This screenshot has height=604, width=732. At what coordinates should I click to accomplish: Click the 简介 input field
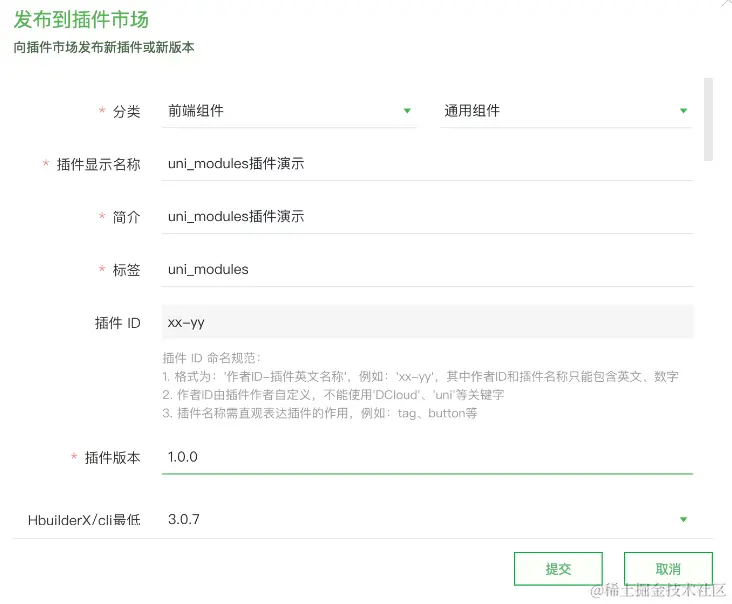pos(427,217)
